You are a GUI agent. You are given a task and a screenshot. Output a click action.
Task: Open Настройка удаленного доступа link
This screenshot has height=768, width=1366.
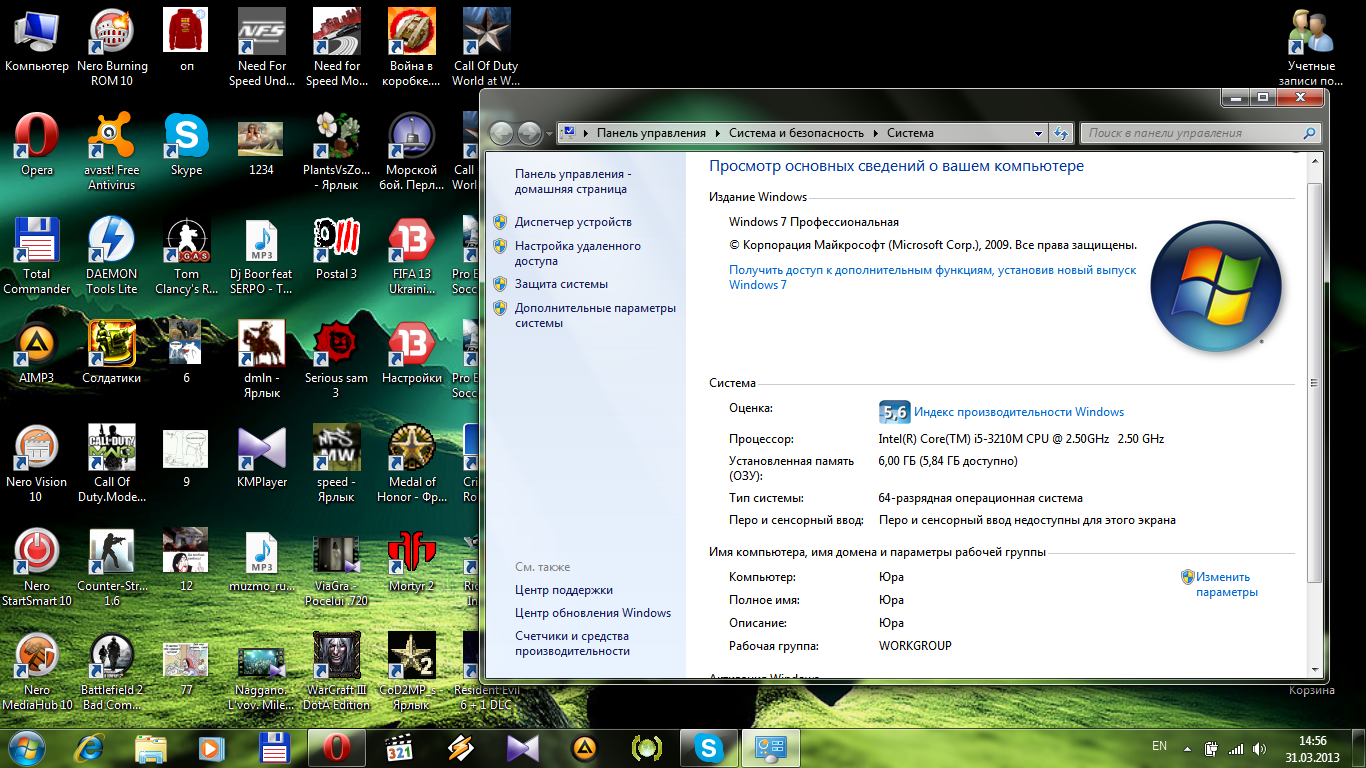click(578, 253)
